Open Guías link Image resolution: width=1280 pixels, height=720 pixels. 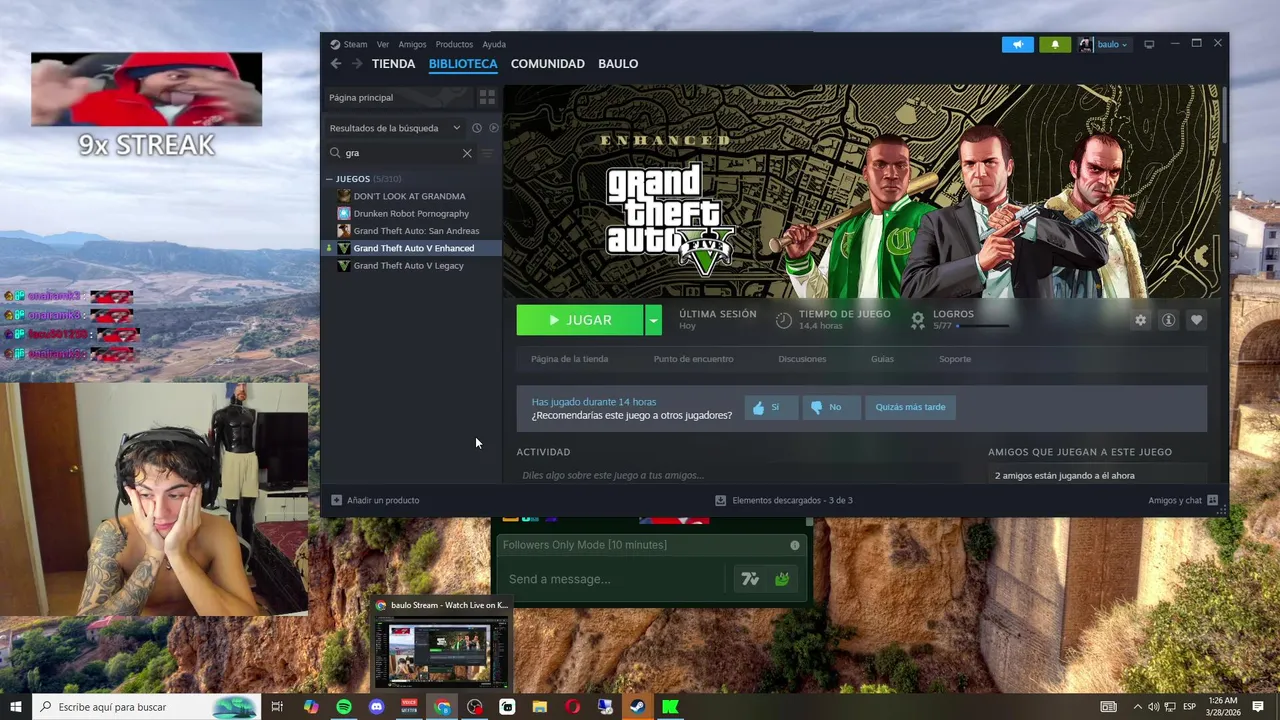tap(882, 359)
